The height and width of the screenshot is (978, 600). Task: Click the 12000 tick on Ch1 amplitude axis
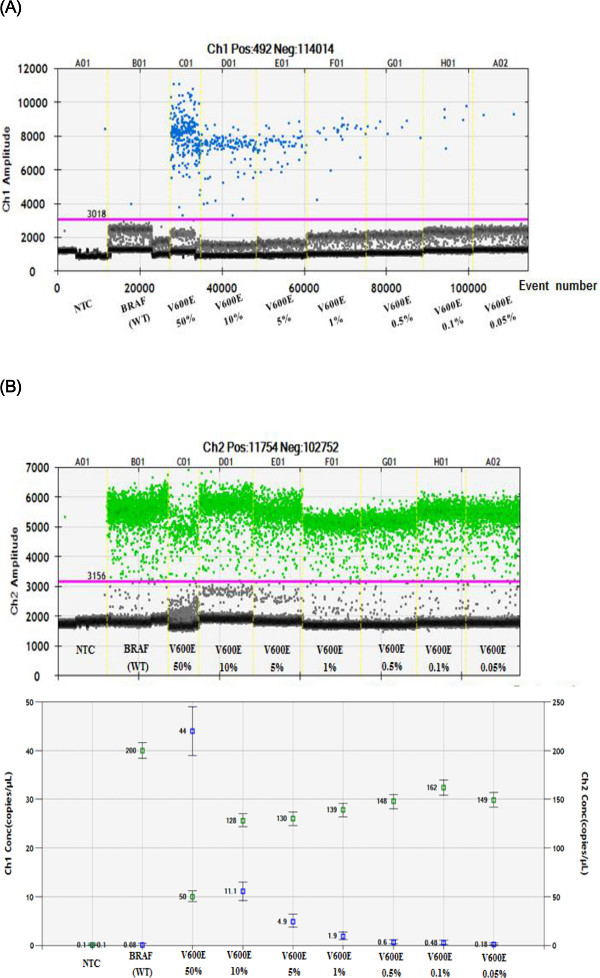[32, 69]
